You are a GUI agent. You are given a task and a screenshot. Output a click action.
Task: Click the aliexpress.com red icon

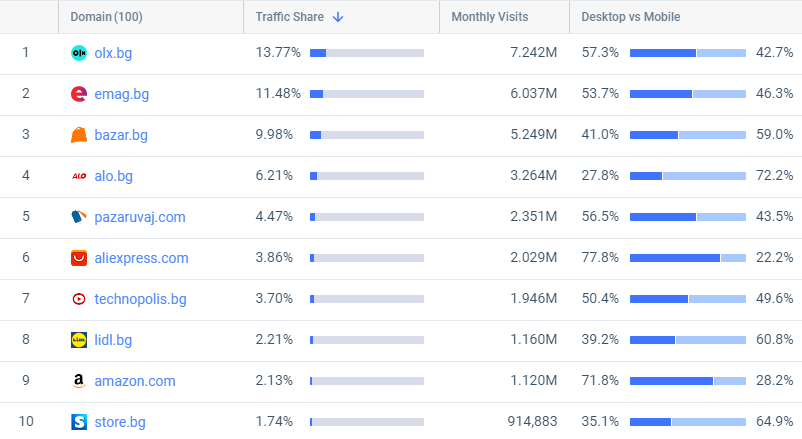tap(79, 258)
